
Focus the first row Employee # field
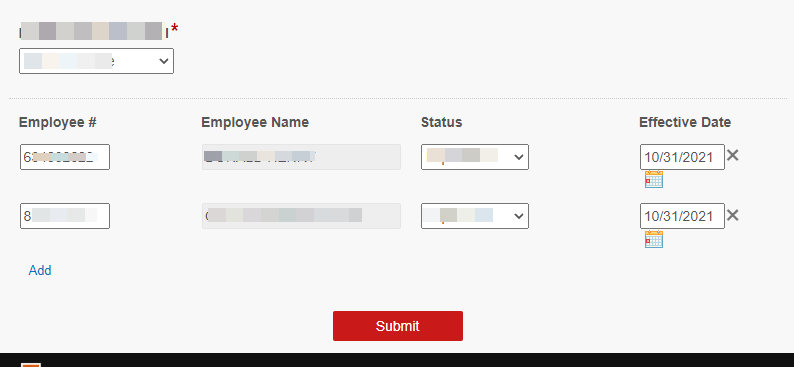click(x=65, y=157)
